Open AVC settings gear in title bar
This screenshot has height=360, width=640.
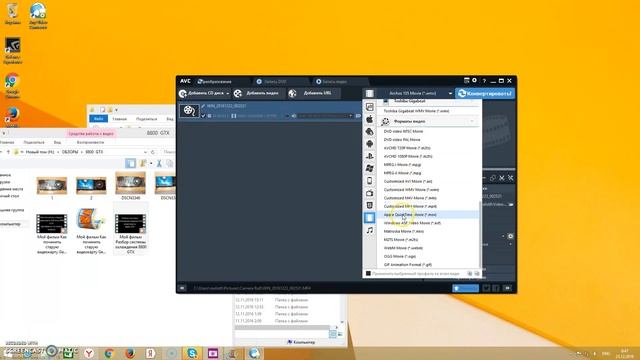click(474, 80)
